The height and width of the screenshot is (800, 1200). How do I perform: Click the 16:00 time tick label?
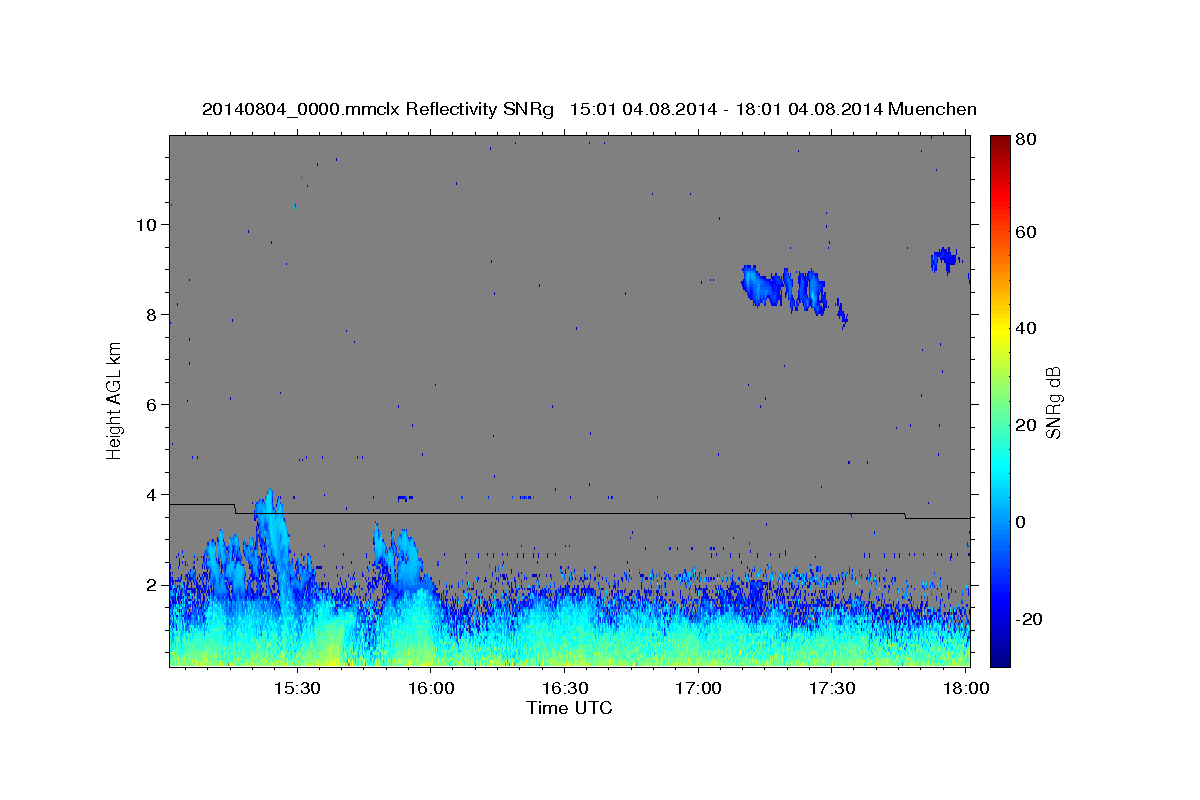point(431,689)
